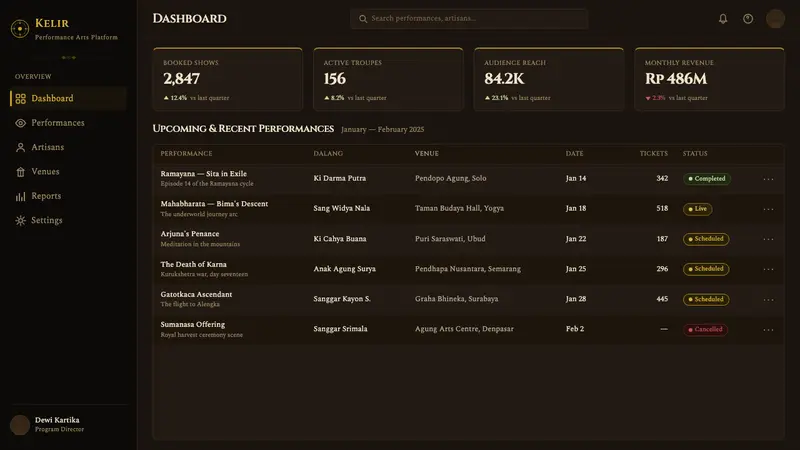The height and width of the screenshot is (450, 800).
Task: Open Sumanasa Offering performance
Action: tap(192, 324)
